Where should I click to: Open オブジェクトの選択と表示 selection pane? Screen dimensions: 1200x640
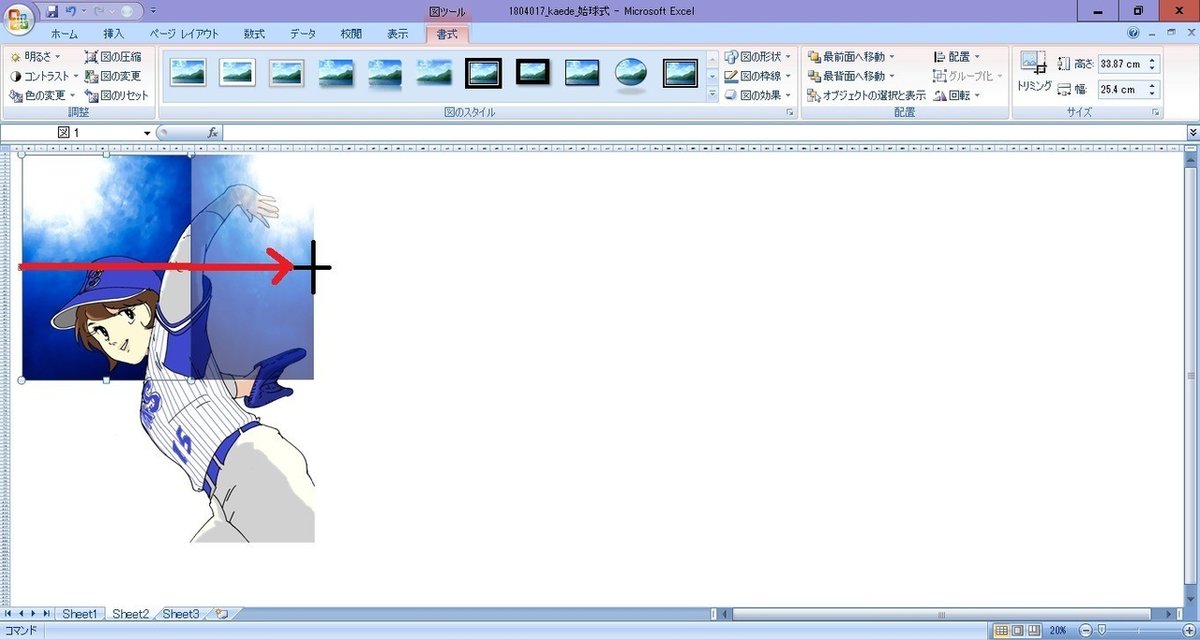pos(866,96)
